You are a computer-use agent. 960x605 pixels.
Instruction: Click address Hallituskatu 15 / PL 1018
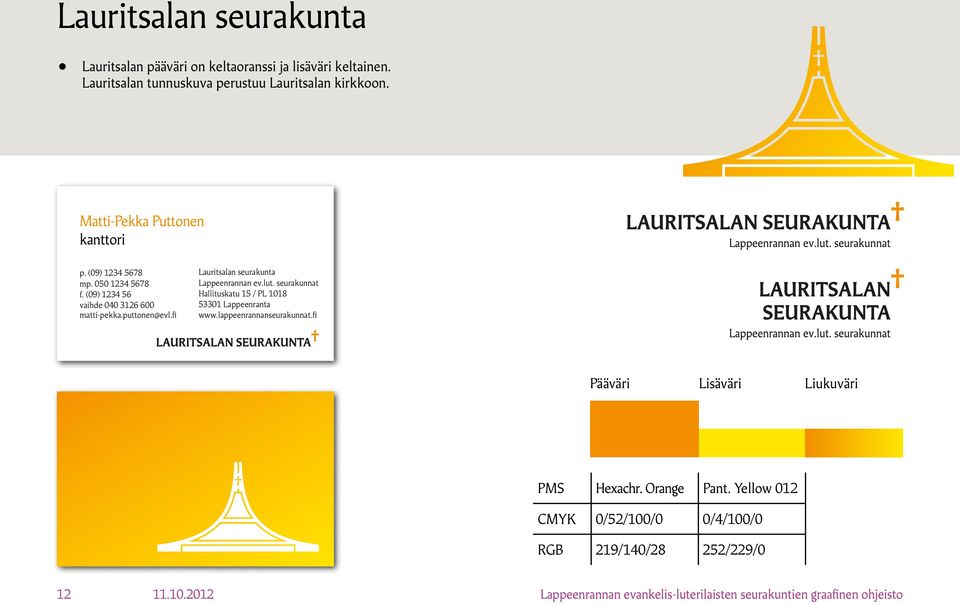[242, 293]
